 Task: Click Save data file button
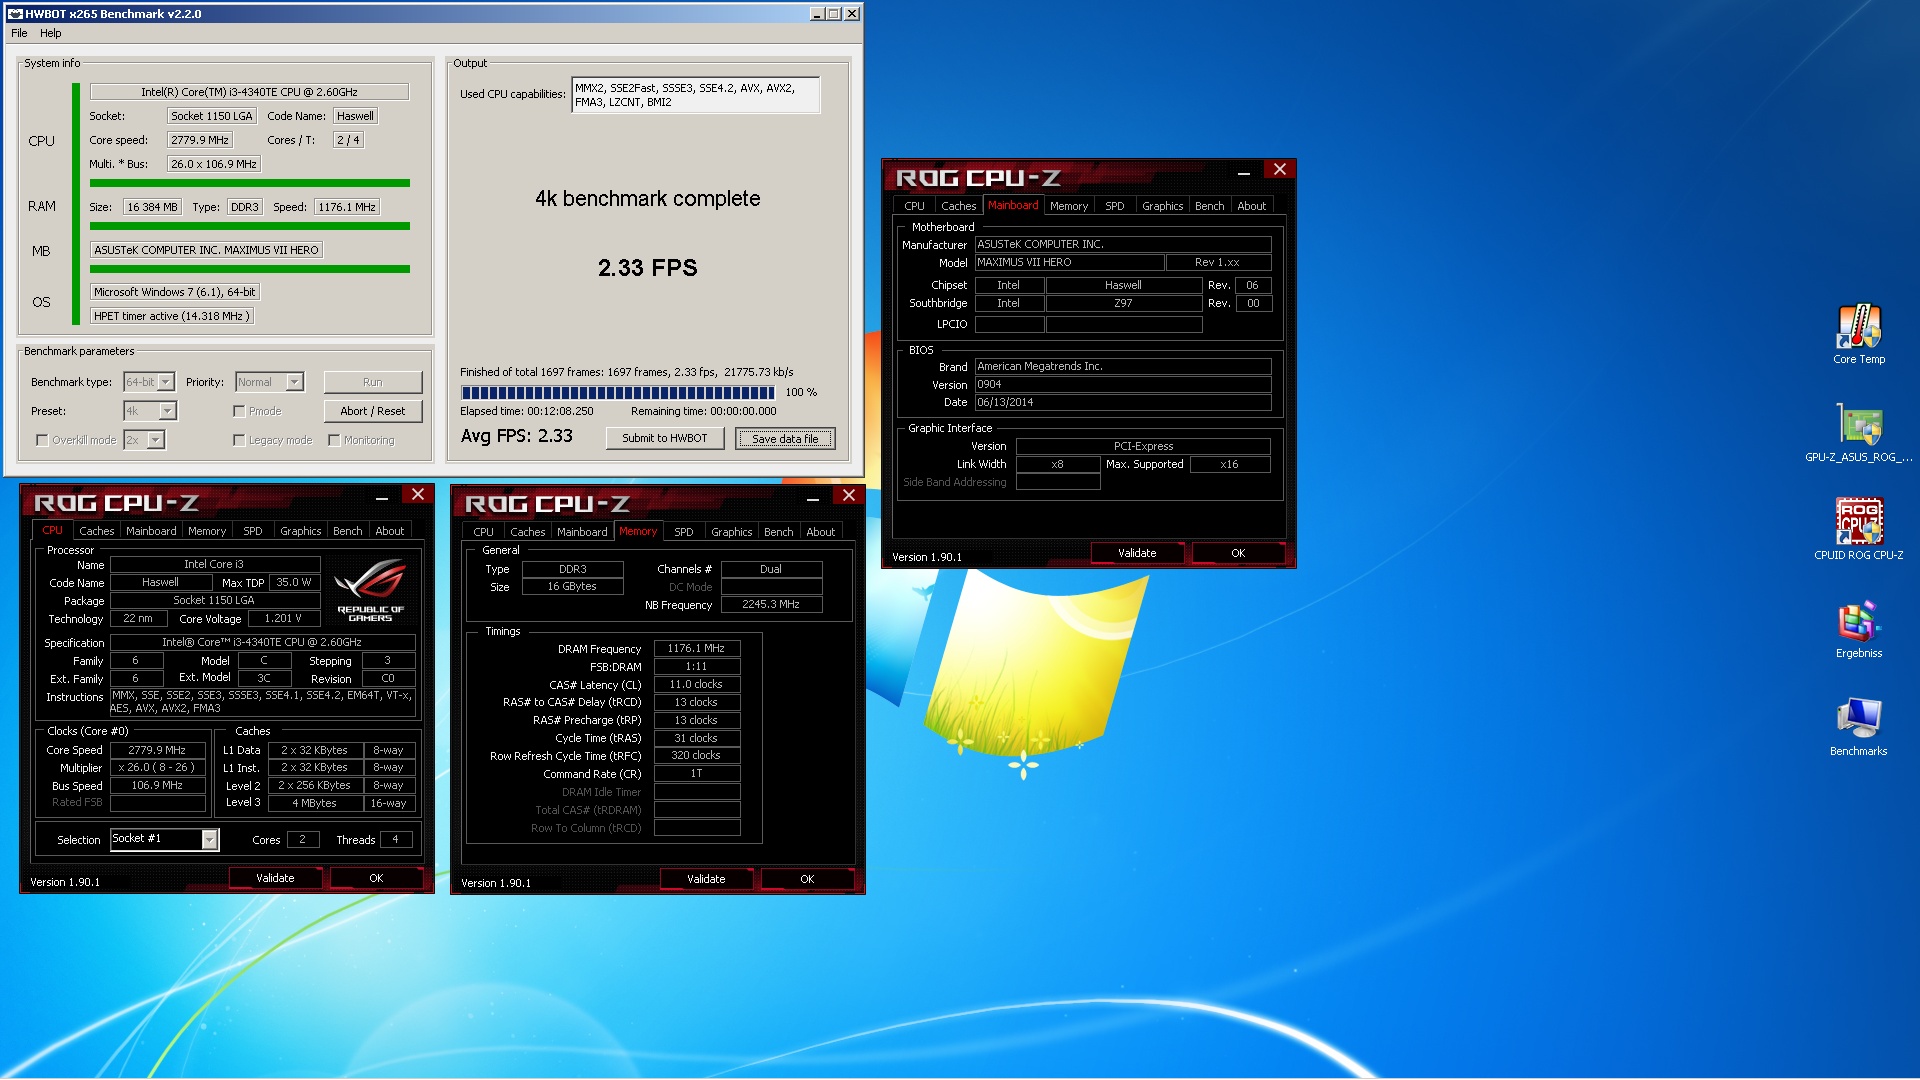[785, 438]
